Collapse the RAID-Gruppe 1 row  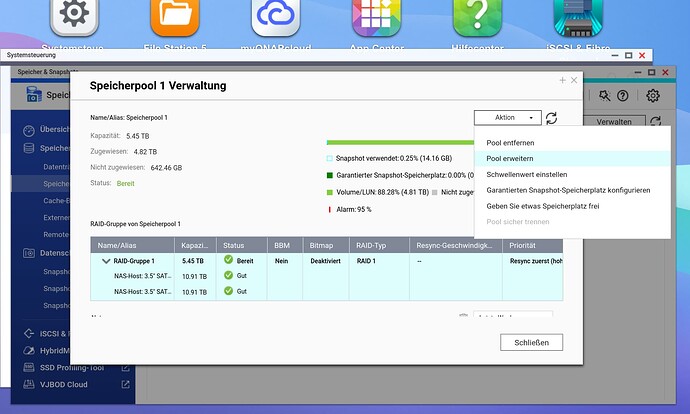(105, 260)
